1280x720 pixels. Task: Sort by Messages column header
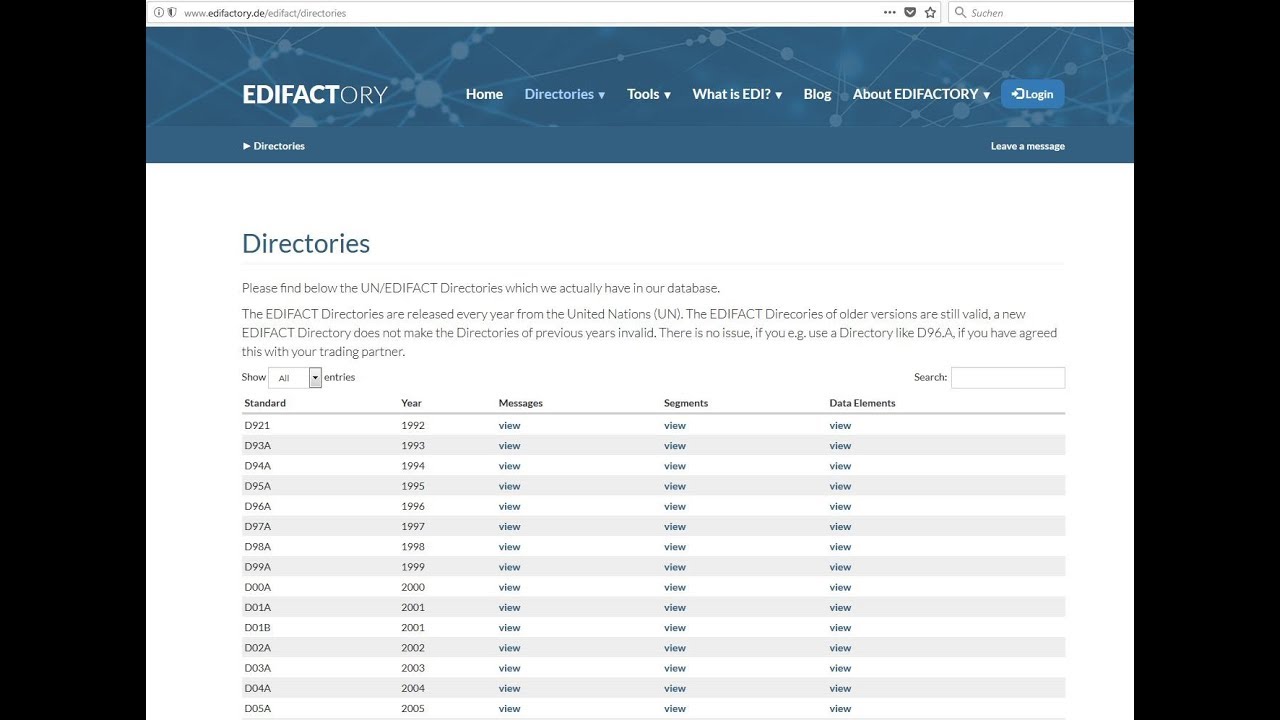[x=520, y=403]
